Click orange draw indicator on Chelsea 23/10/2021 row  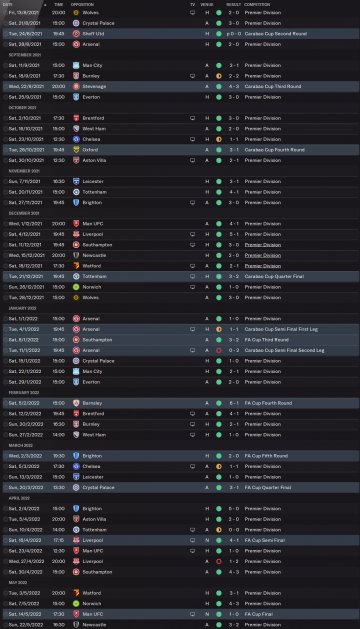219,139
